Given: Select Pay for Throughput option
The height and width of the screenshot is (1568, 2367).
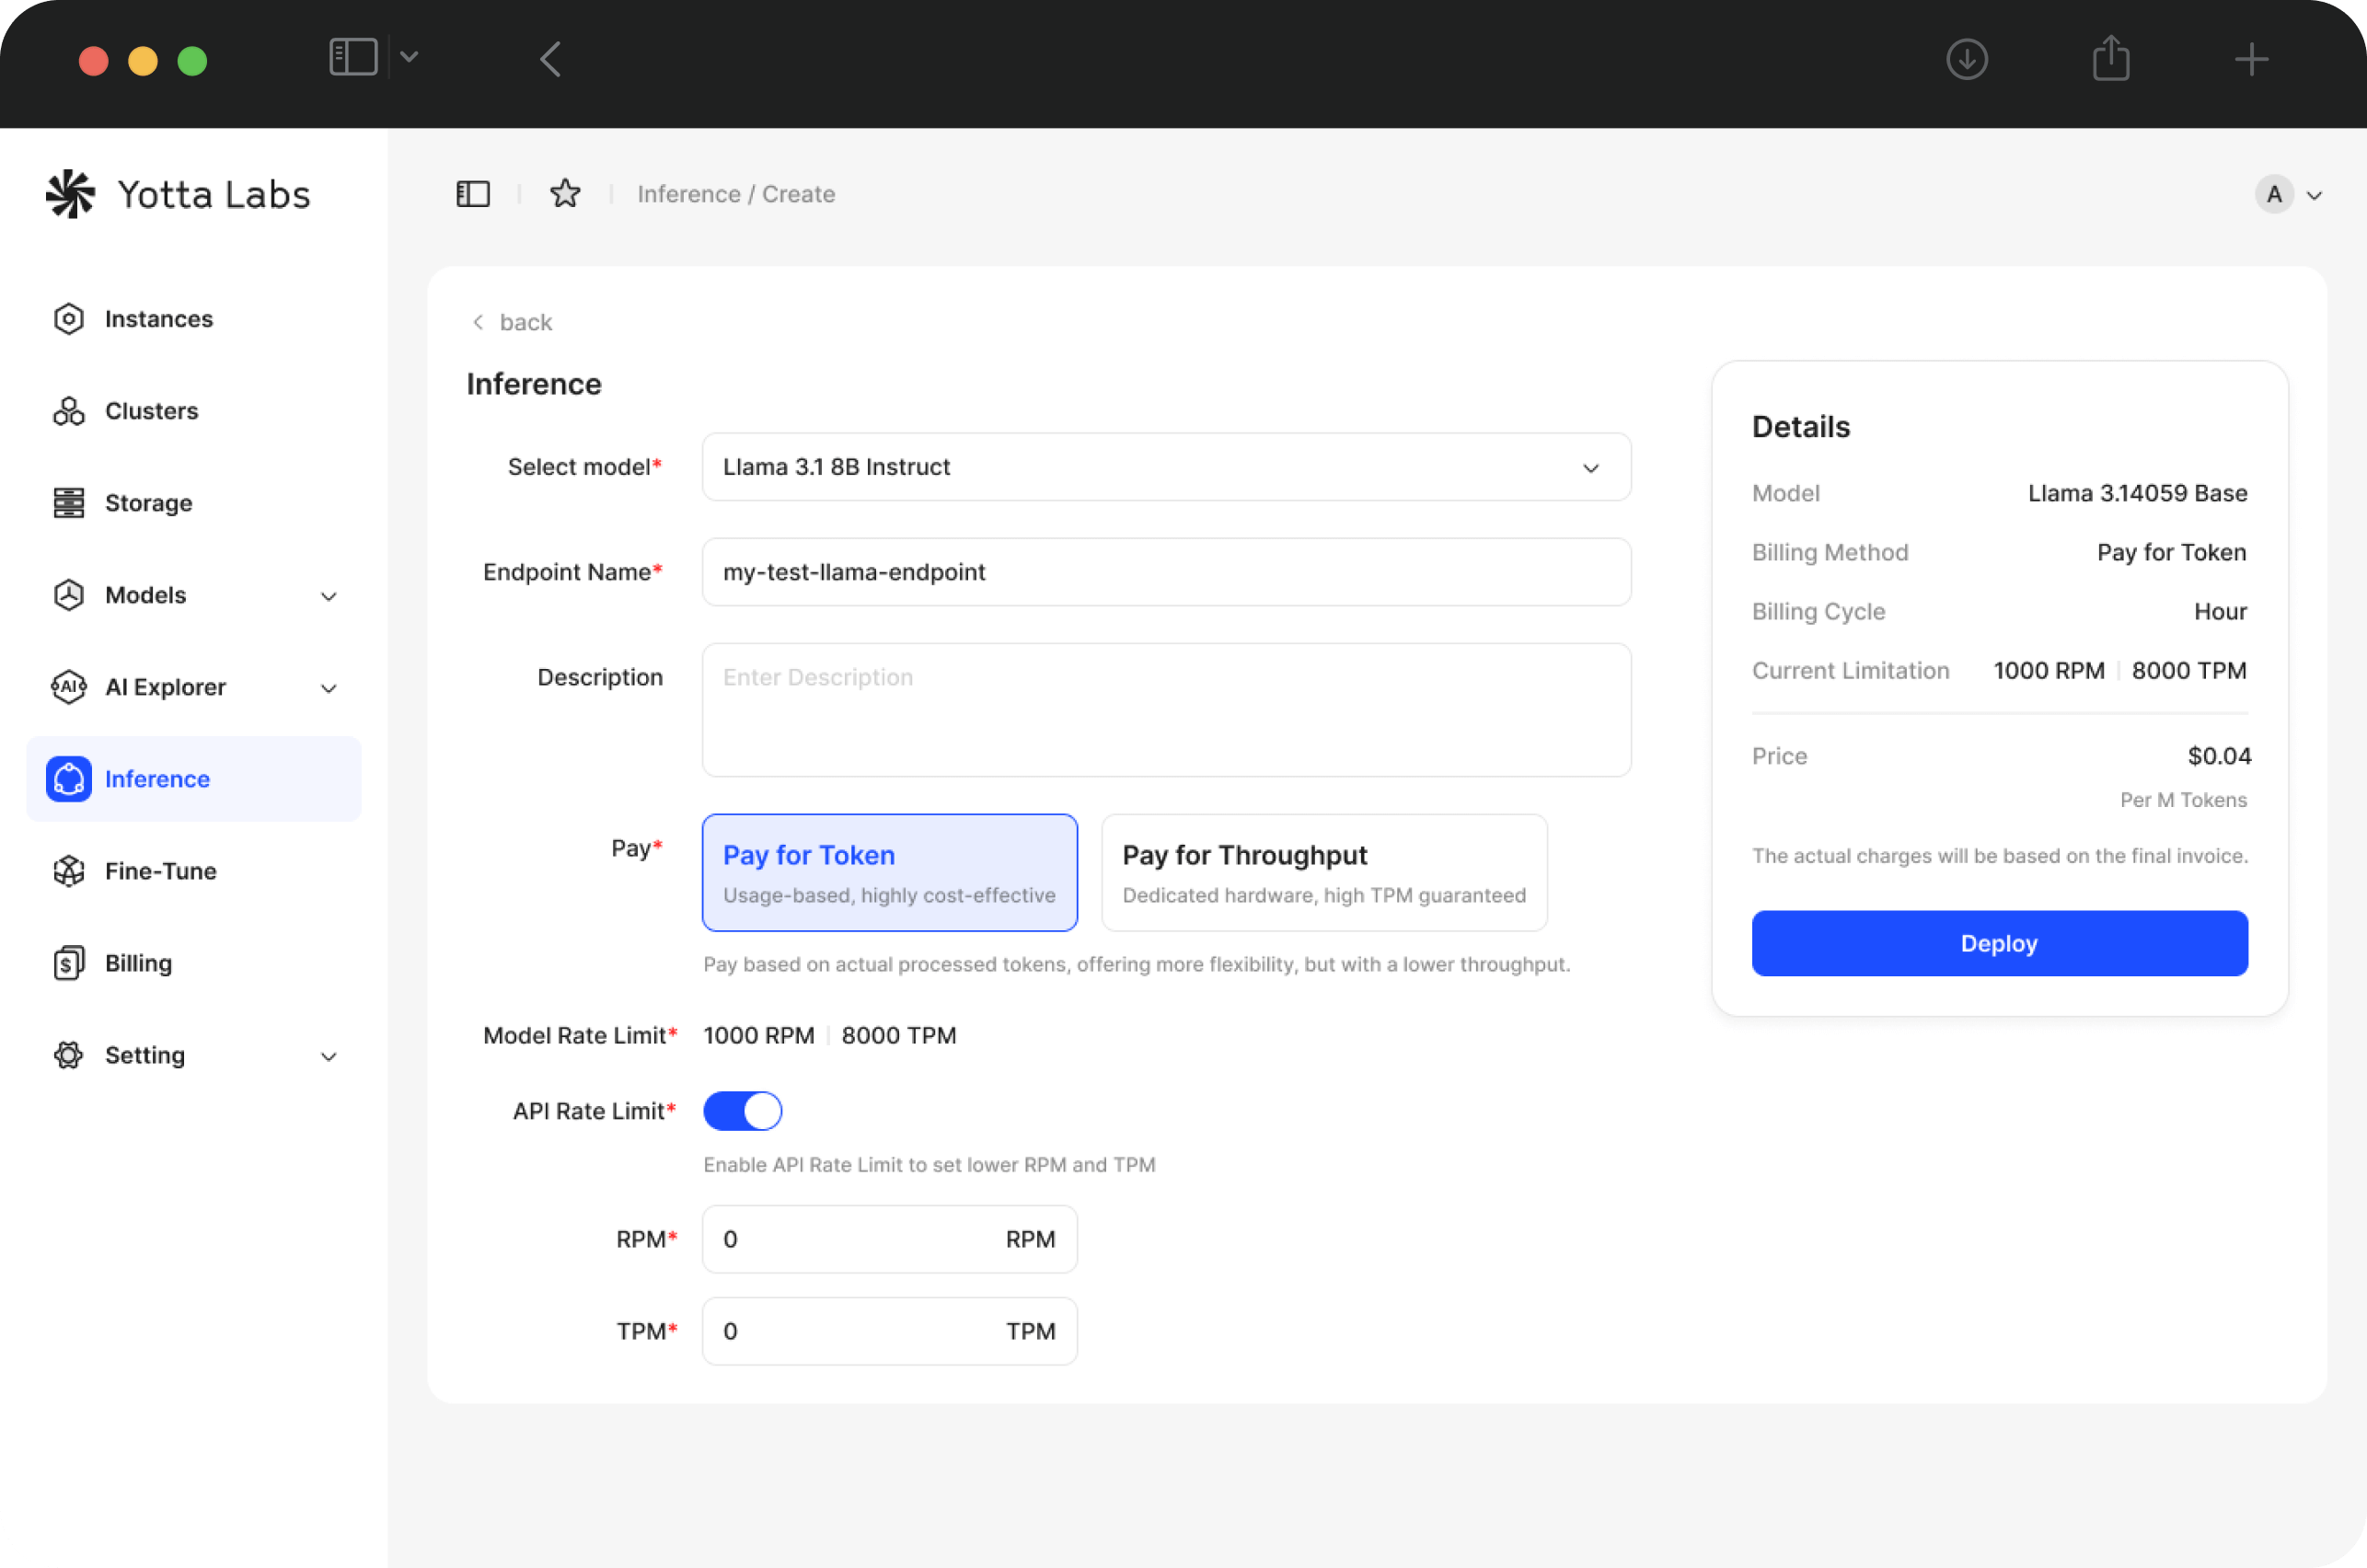Looking at the screenshot, I should coord(1323,872).
